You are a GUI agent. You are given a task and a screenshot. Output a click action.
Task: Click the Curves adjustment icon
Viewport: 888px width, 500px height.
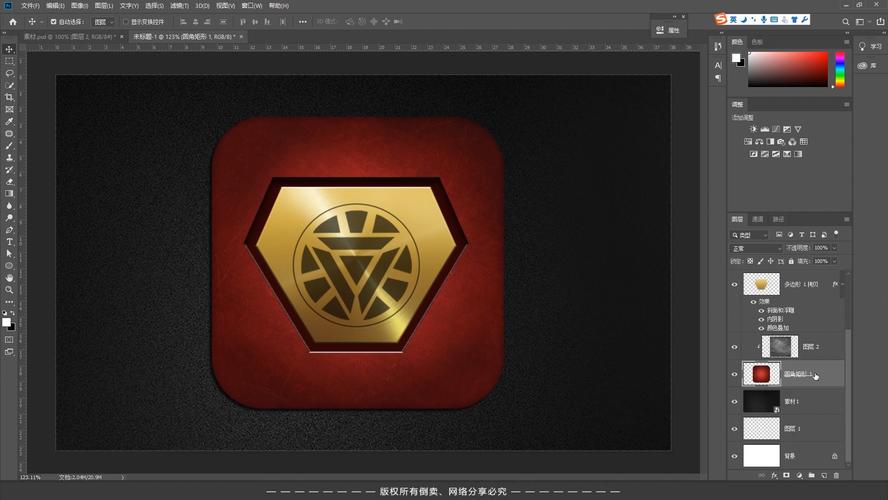pos(776,129)
